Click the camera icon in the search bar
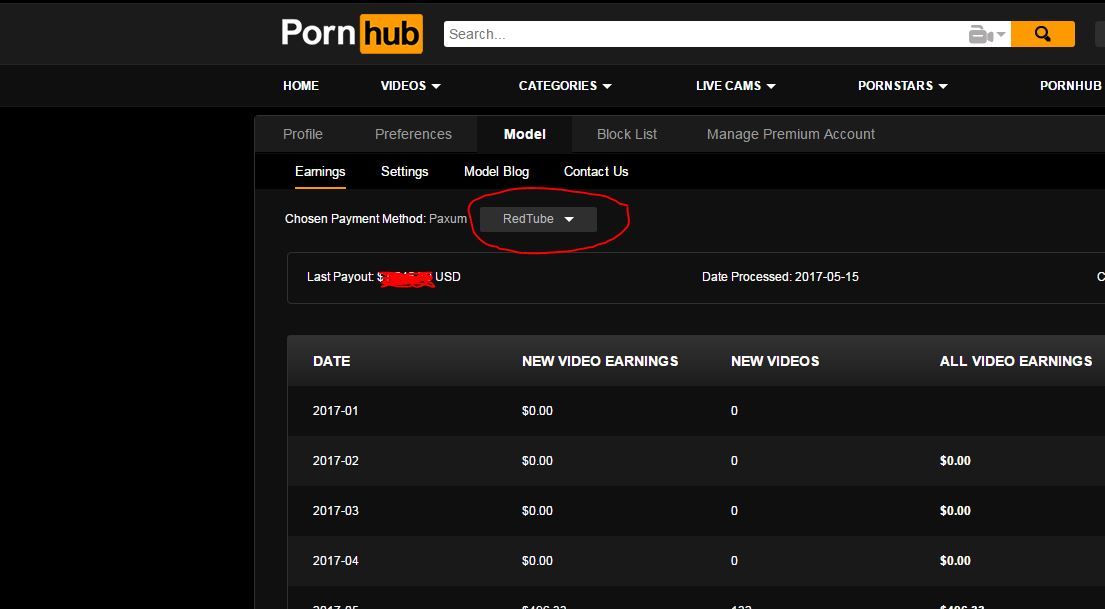 point(980,35)
